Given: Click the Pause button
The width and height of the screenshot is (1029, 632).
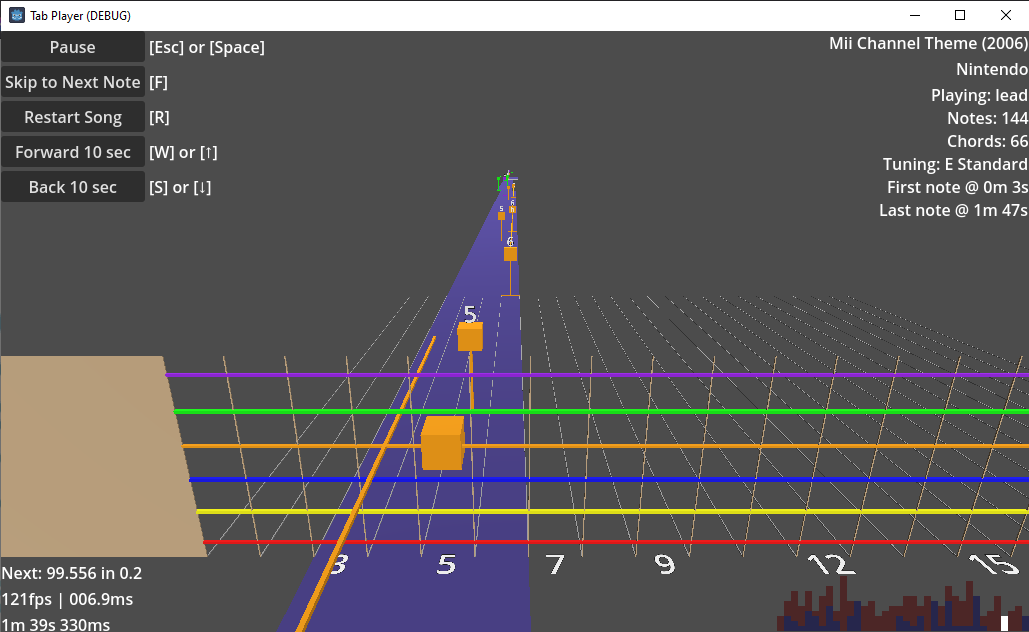Looking at the screenshot, I should tap(73, 47).
